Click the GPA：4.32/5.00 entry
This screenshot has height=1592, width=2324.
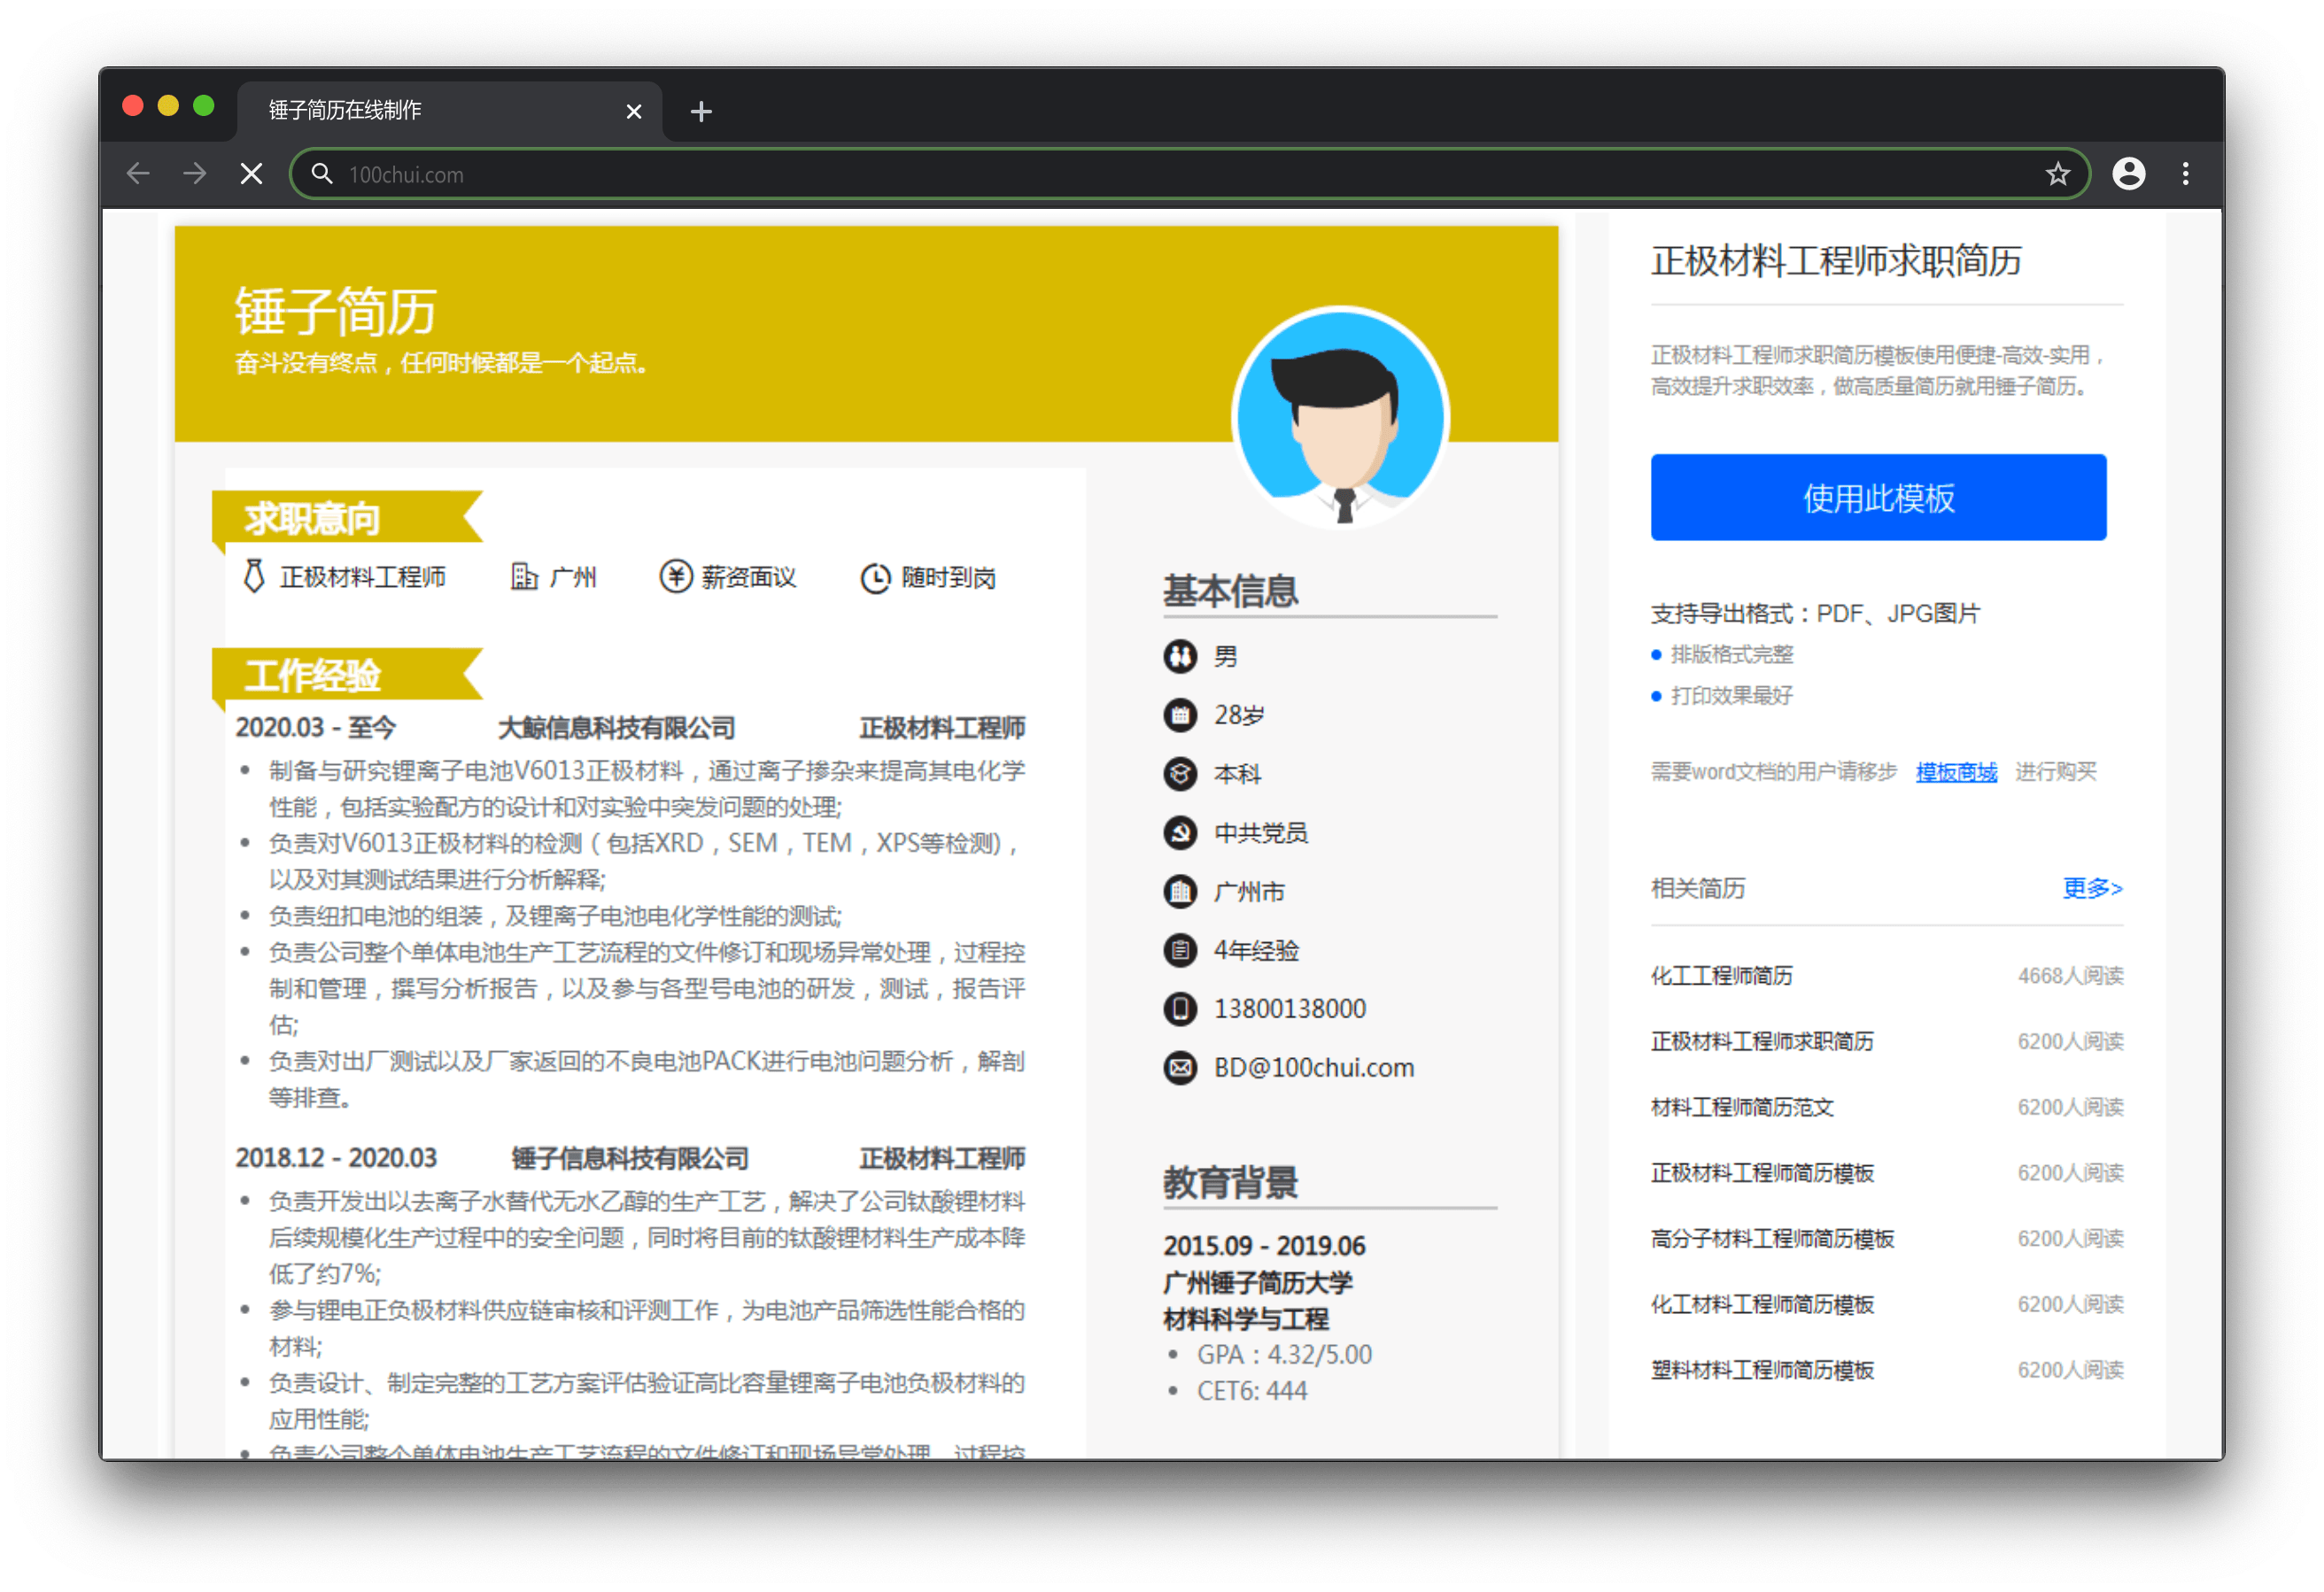(1284, 1354)
